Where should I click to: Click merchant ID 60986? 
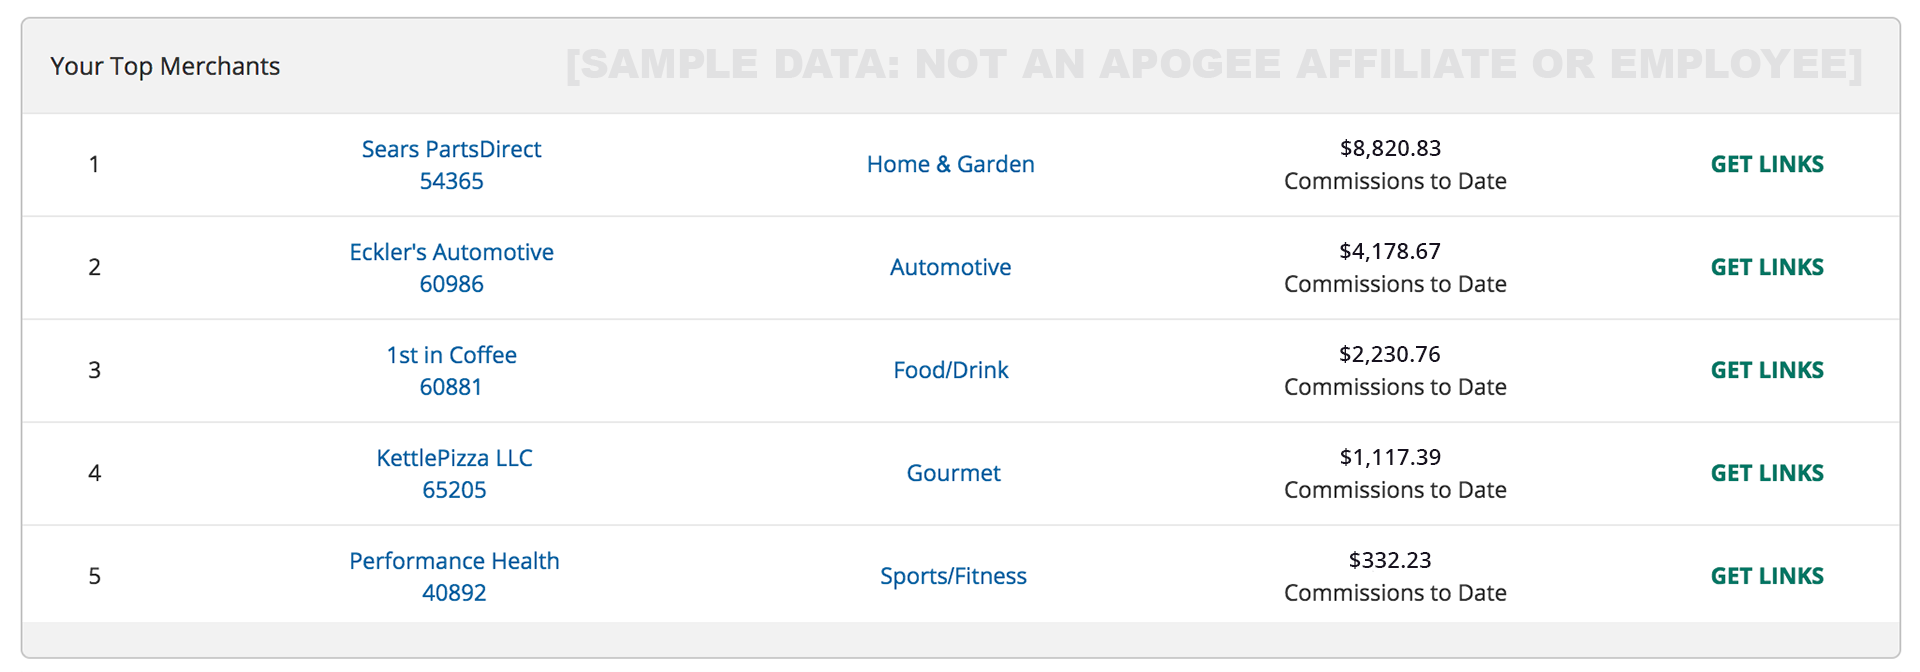click(x=451, y=284)
